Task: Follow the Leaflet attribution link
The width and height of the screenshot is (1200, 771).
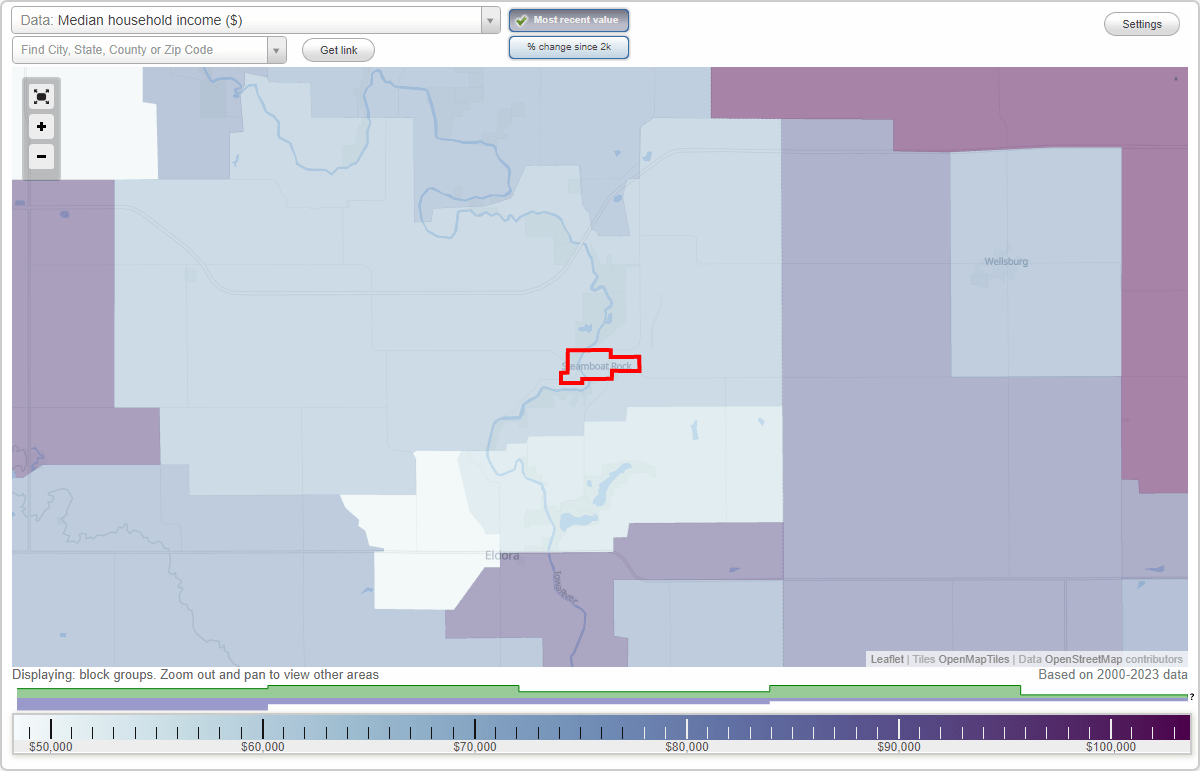Action: [886, 659]
